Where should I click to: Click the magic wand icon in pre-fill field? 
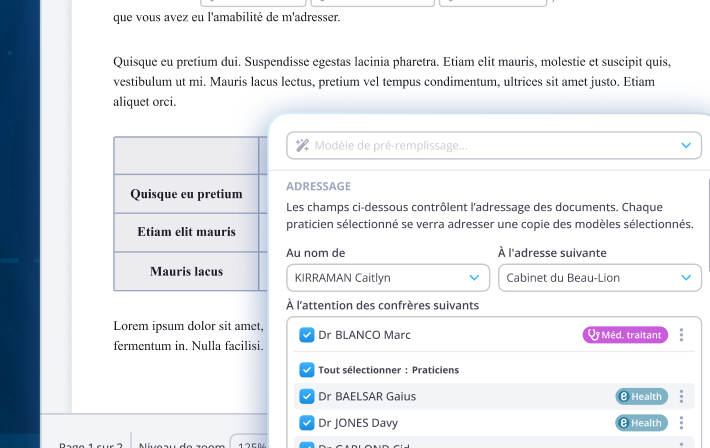pos(302,145)
